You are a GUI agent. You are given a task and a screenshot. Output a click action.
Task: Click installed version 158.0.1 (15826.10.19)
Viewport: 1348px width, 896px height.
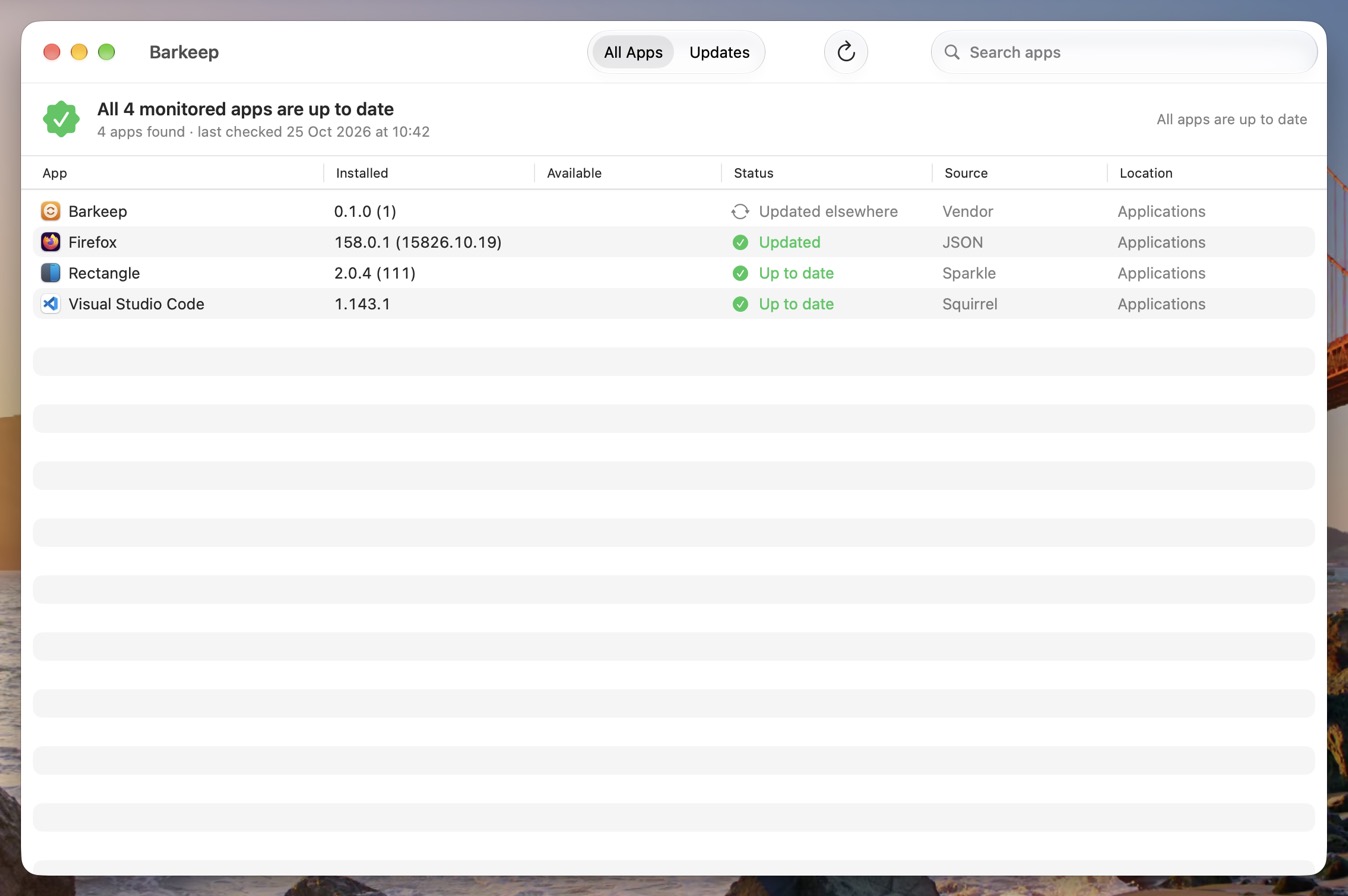[418, 242]
